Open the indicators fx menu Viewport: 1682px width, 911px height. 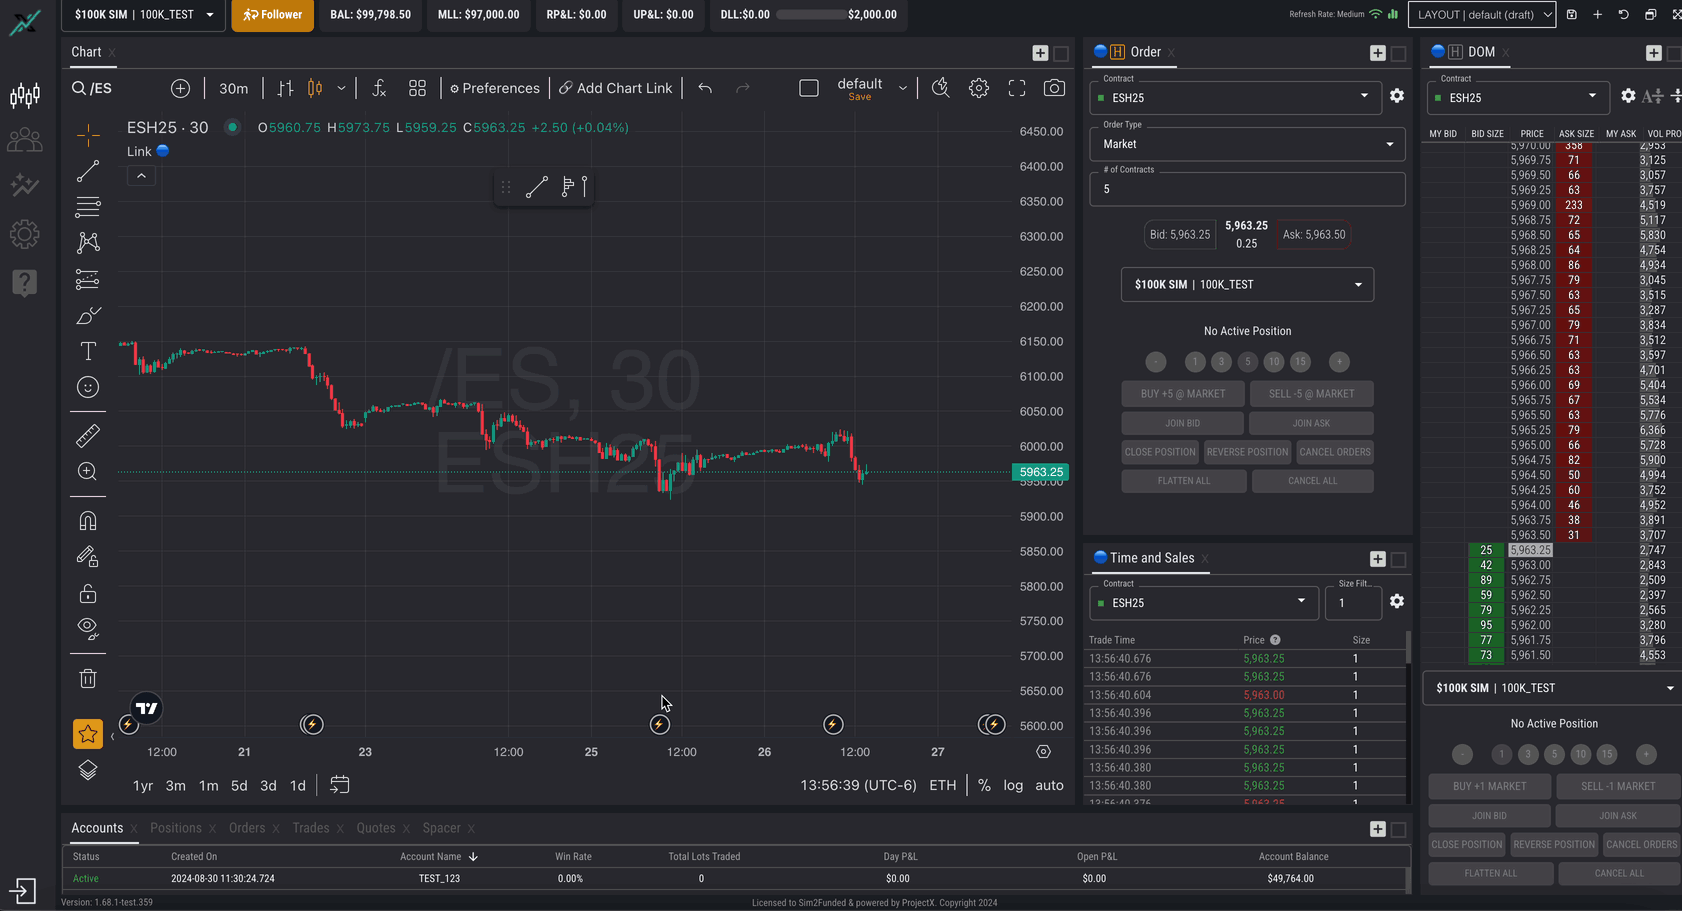[379, 88]
